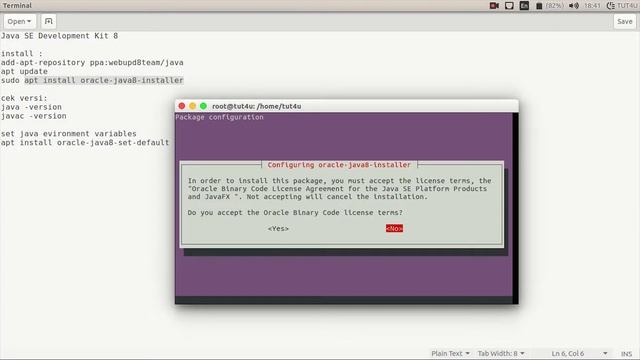The width and height of the screenshot is (640, 360).
Task: Click the line 'add-apt-repository ppa:webupd8team/java'
Action: pos(92,62)
